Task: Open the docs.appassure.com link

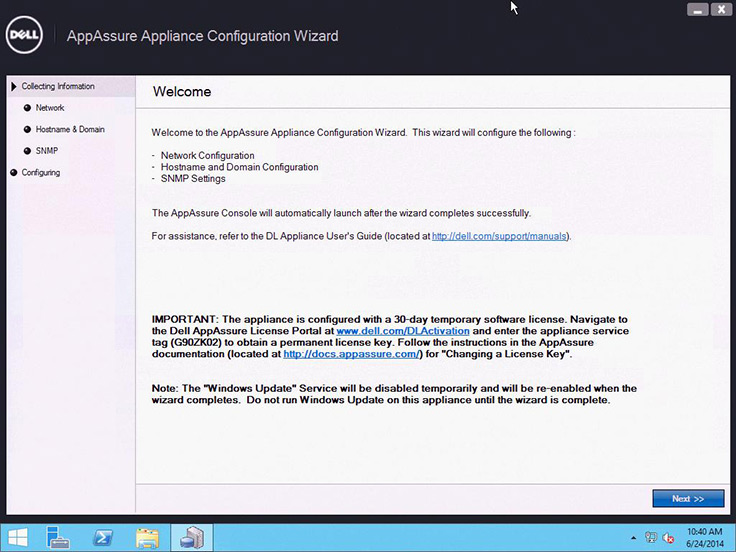Action: (351, 354)
